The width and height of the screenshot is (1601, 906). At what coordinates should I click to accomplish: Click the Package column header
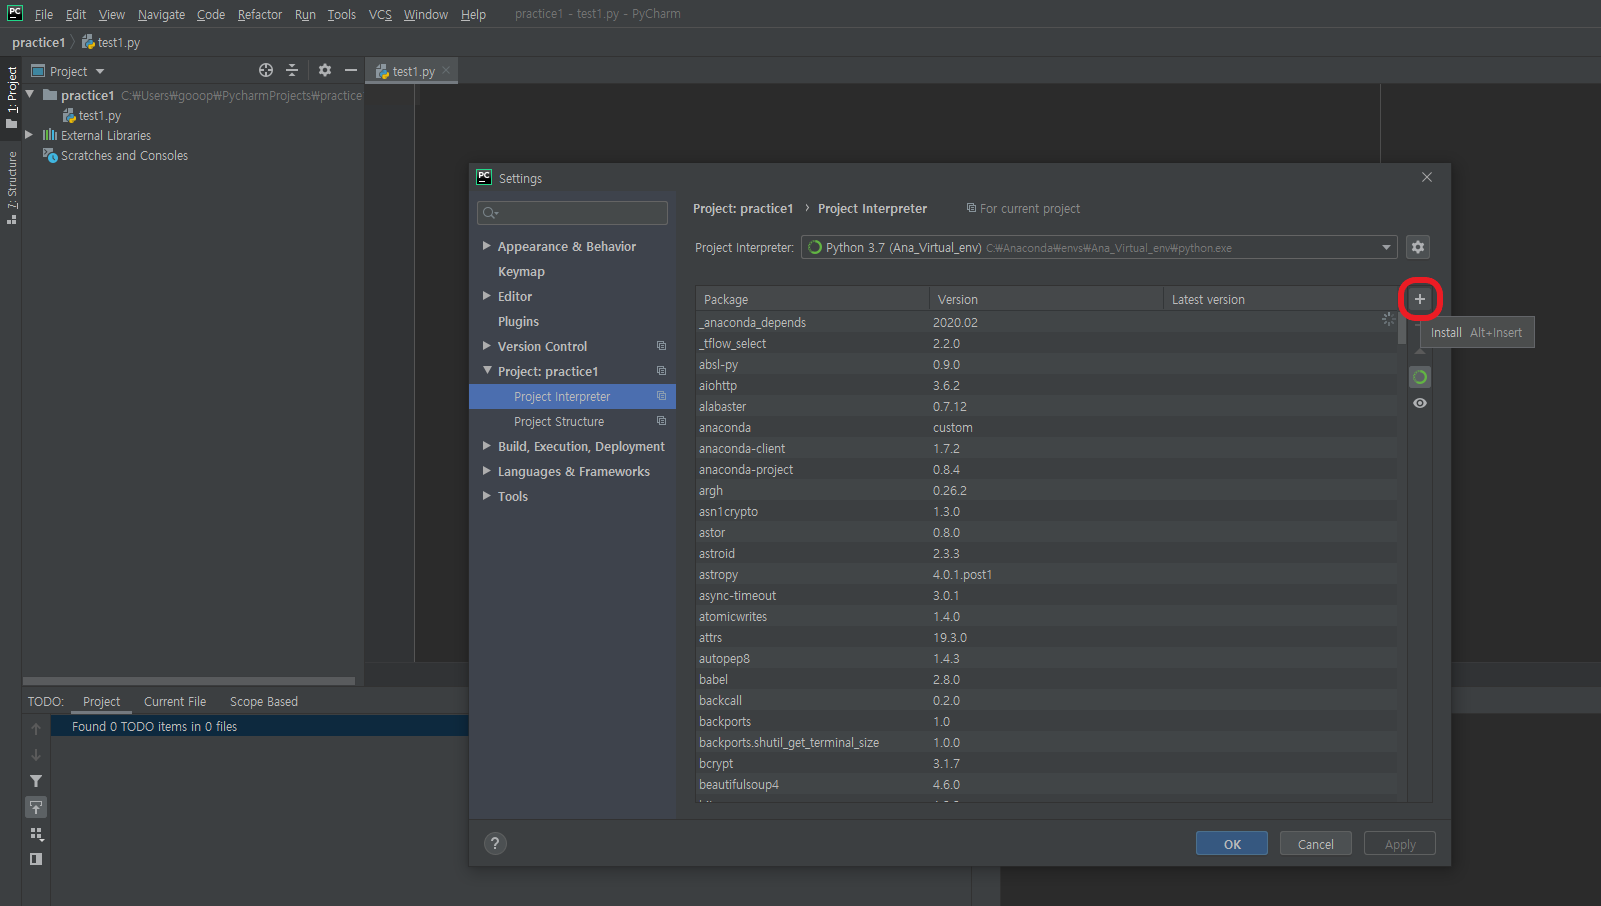click(x=812, y=299)
